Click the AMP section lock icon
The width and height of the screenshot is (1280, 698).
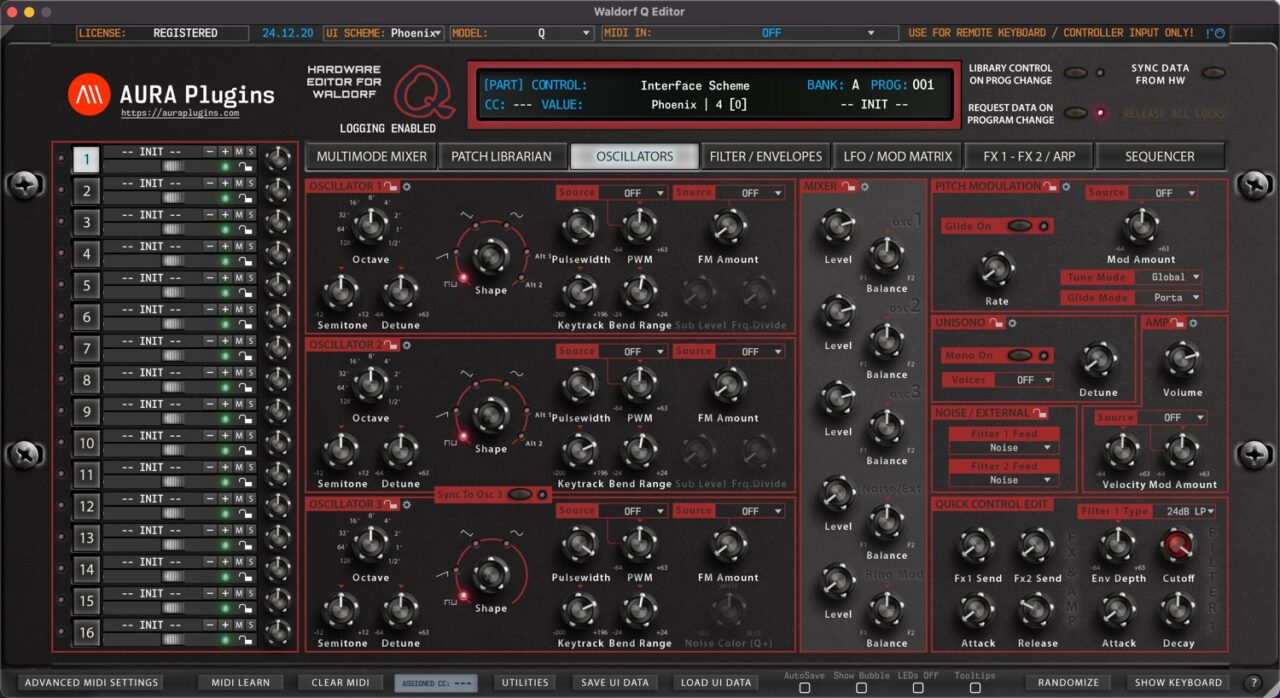(1178, 323)
